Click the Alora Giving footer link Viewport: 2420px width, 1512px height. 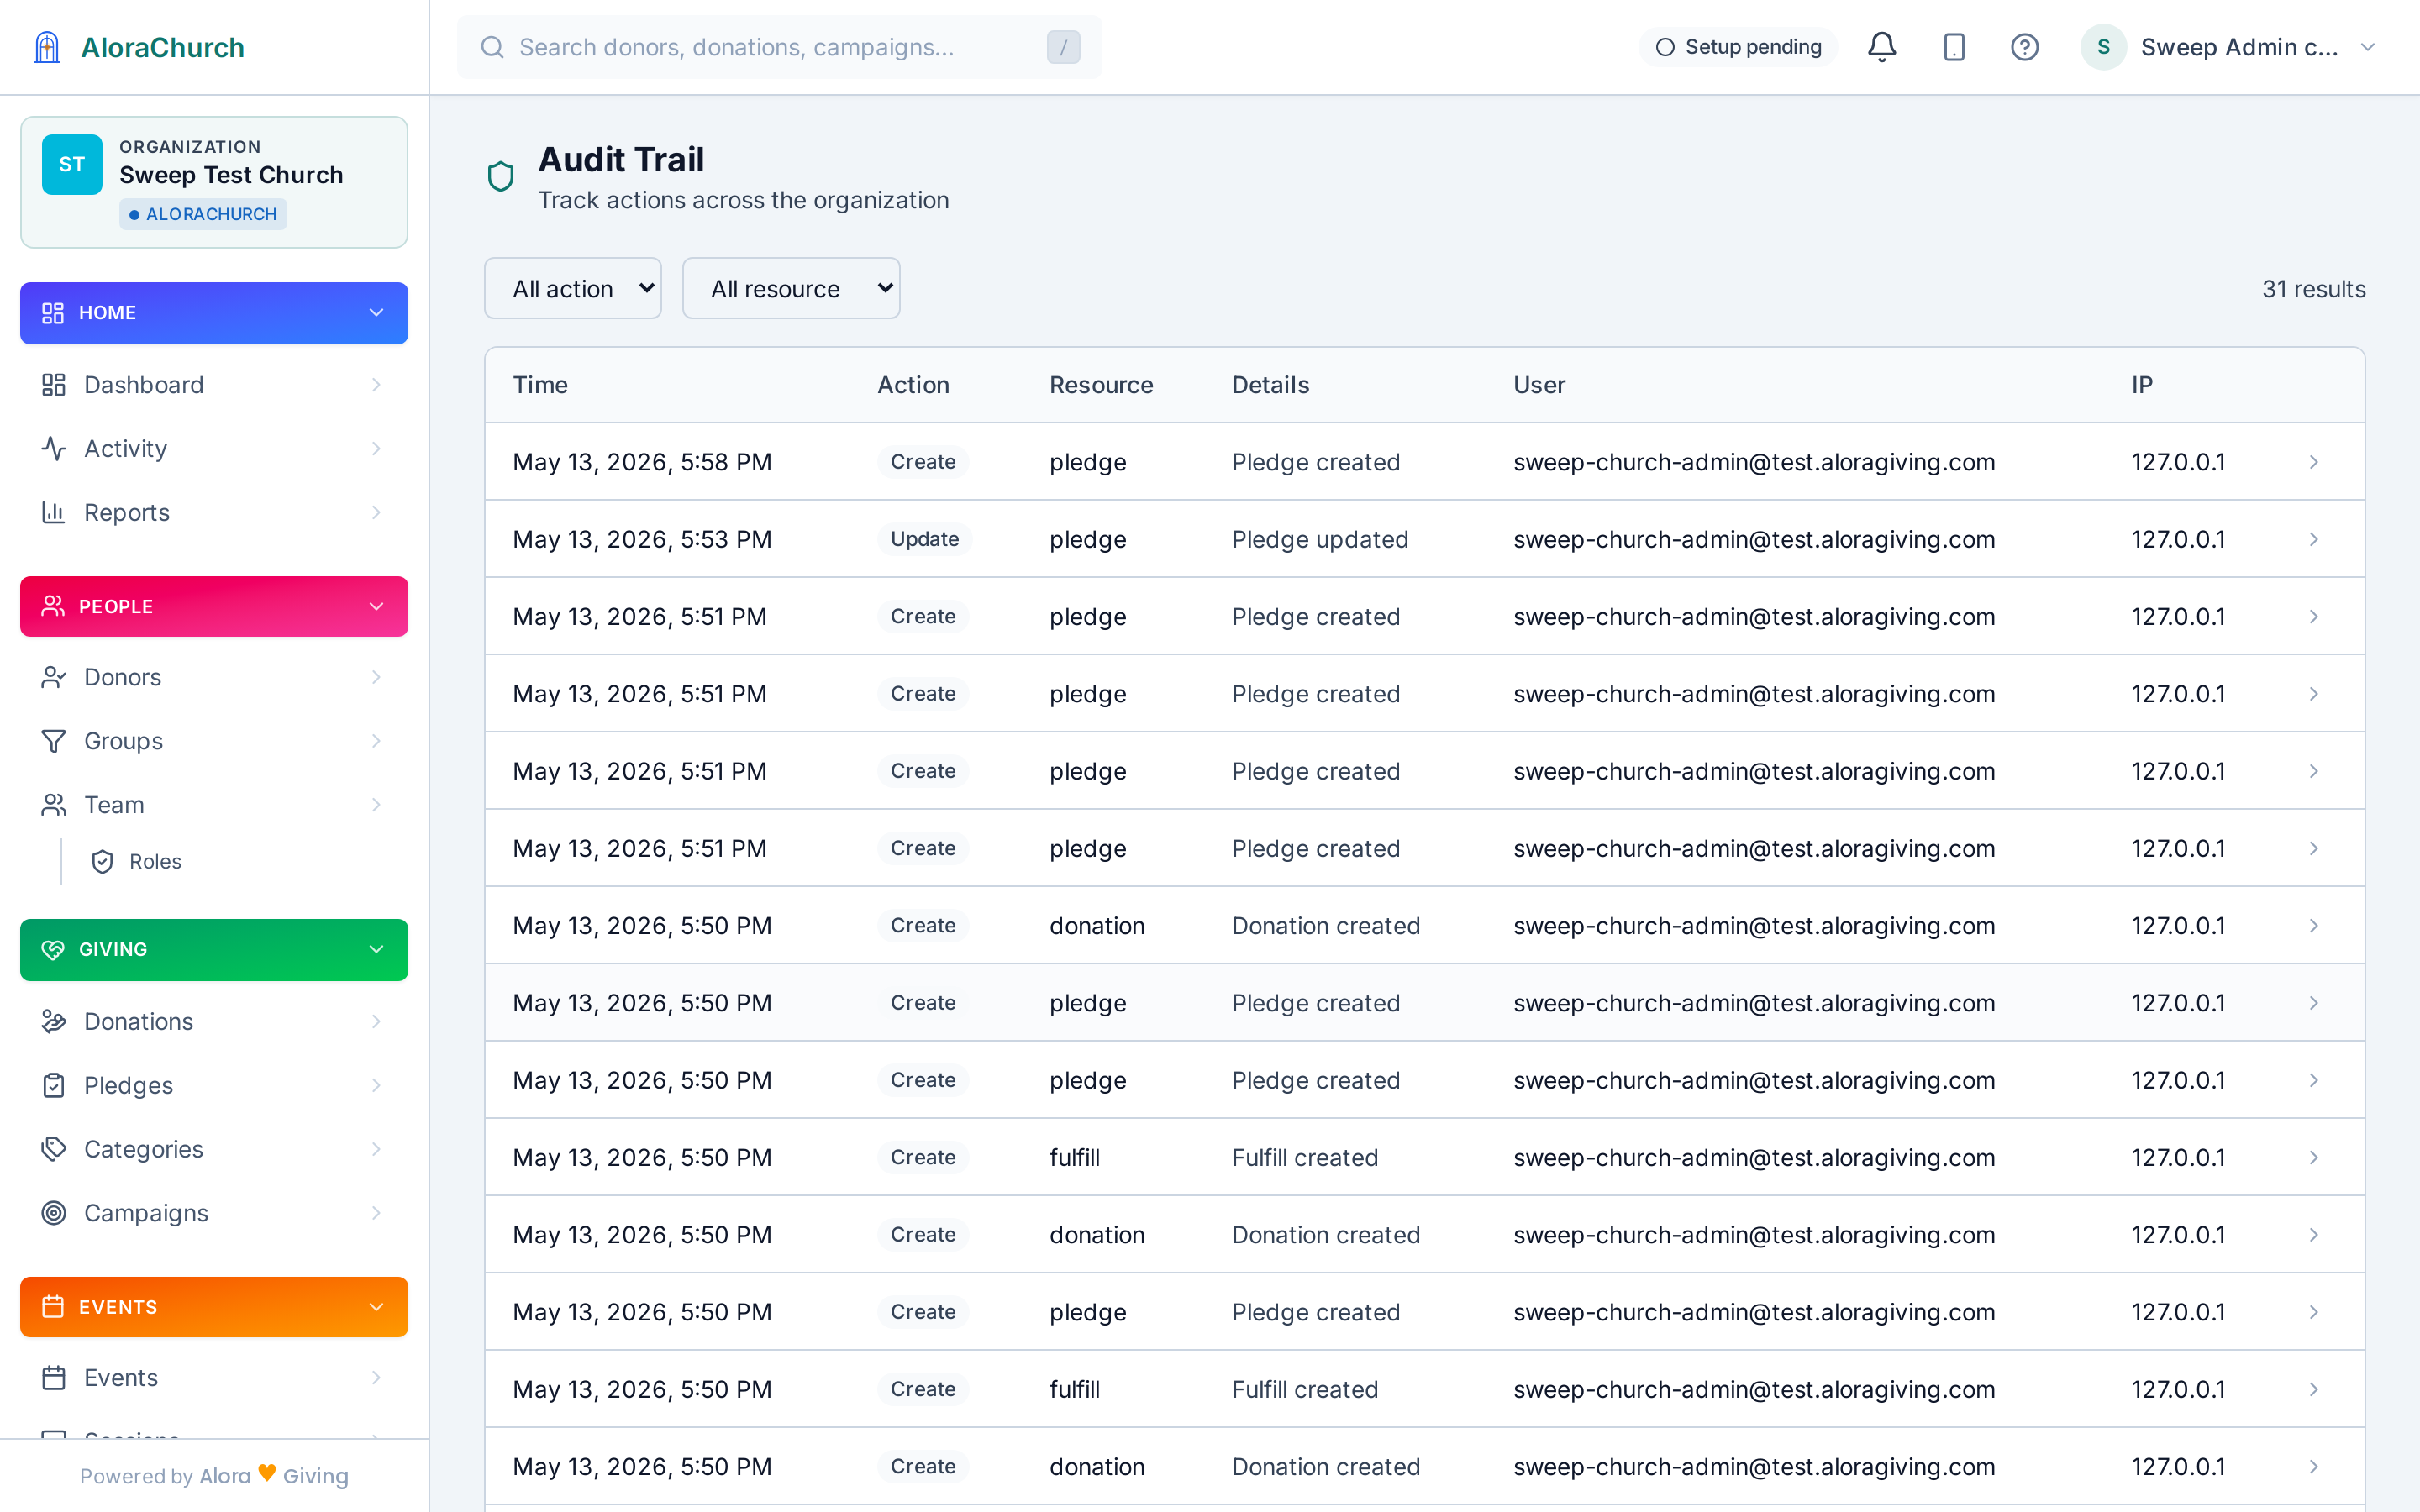click(x=274, y=1476)
